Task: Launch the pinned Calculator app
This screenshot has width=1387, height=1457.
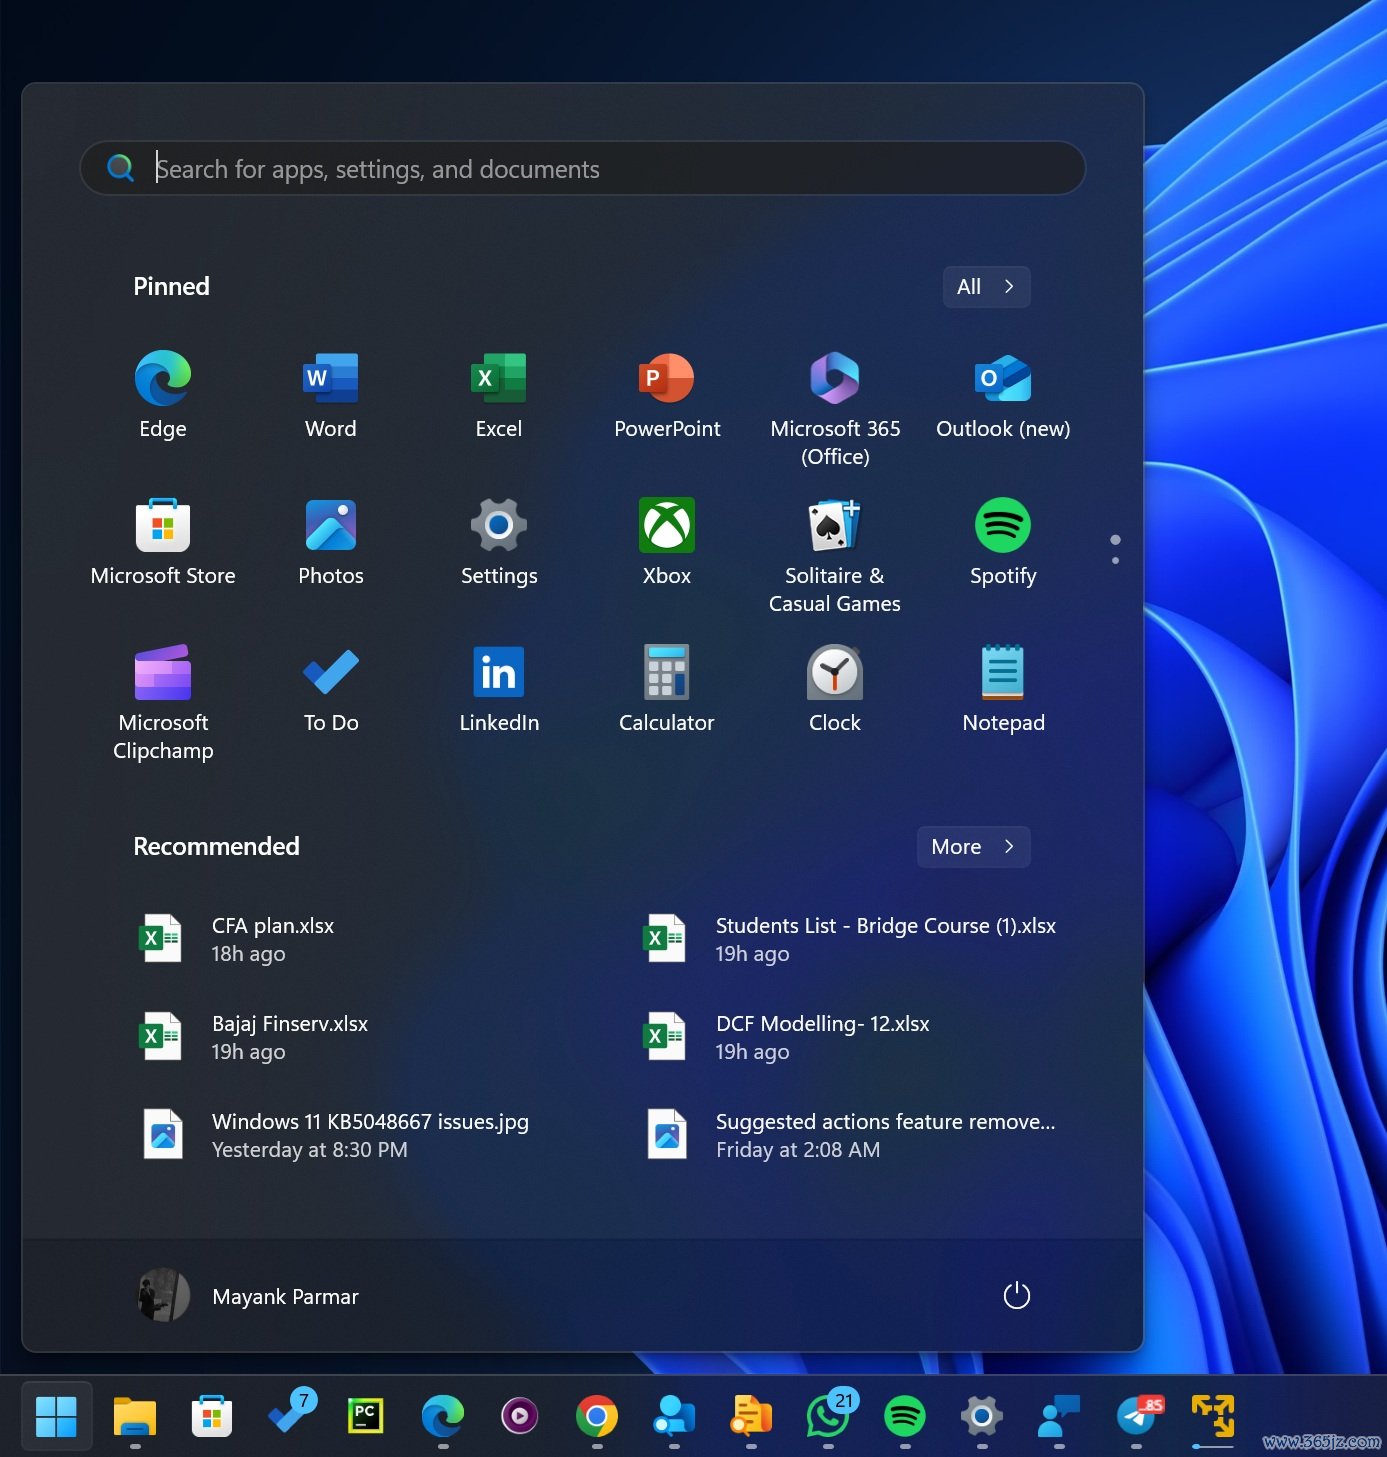Action: point(667,688)
